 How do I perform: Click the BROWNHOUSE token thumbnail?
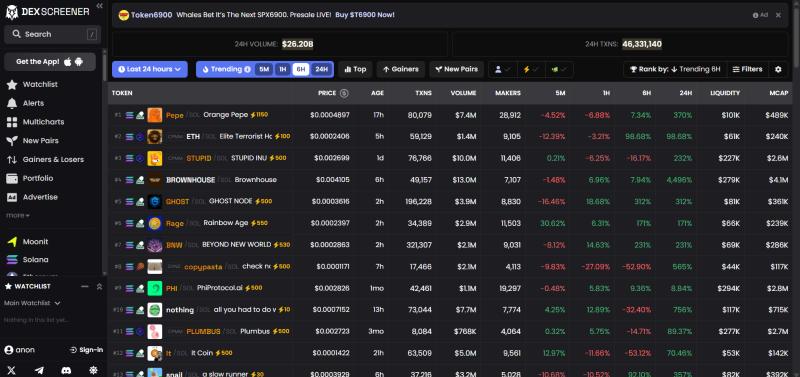[x=155, y=180]
